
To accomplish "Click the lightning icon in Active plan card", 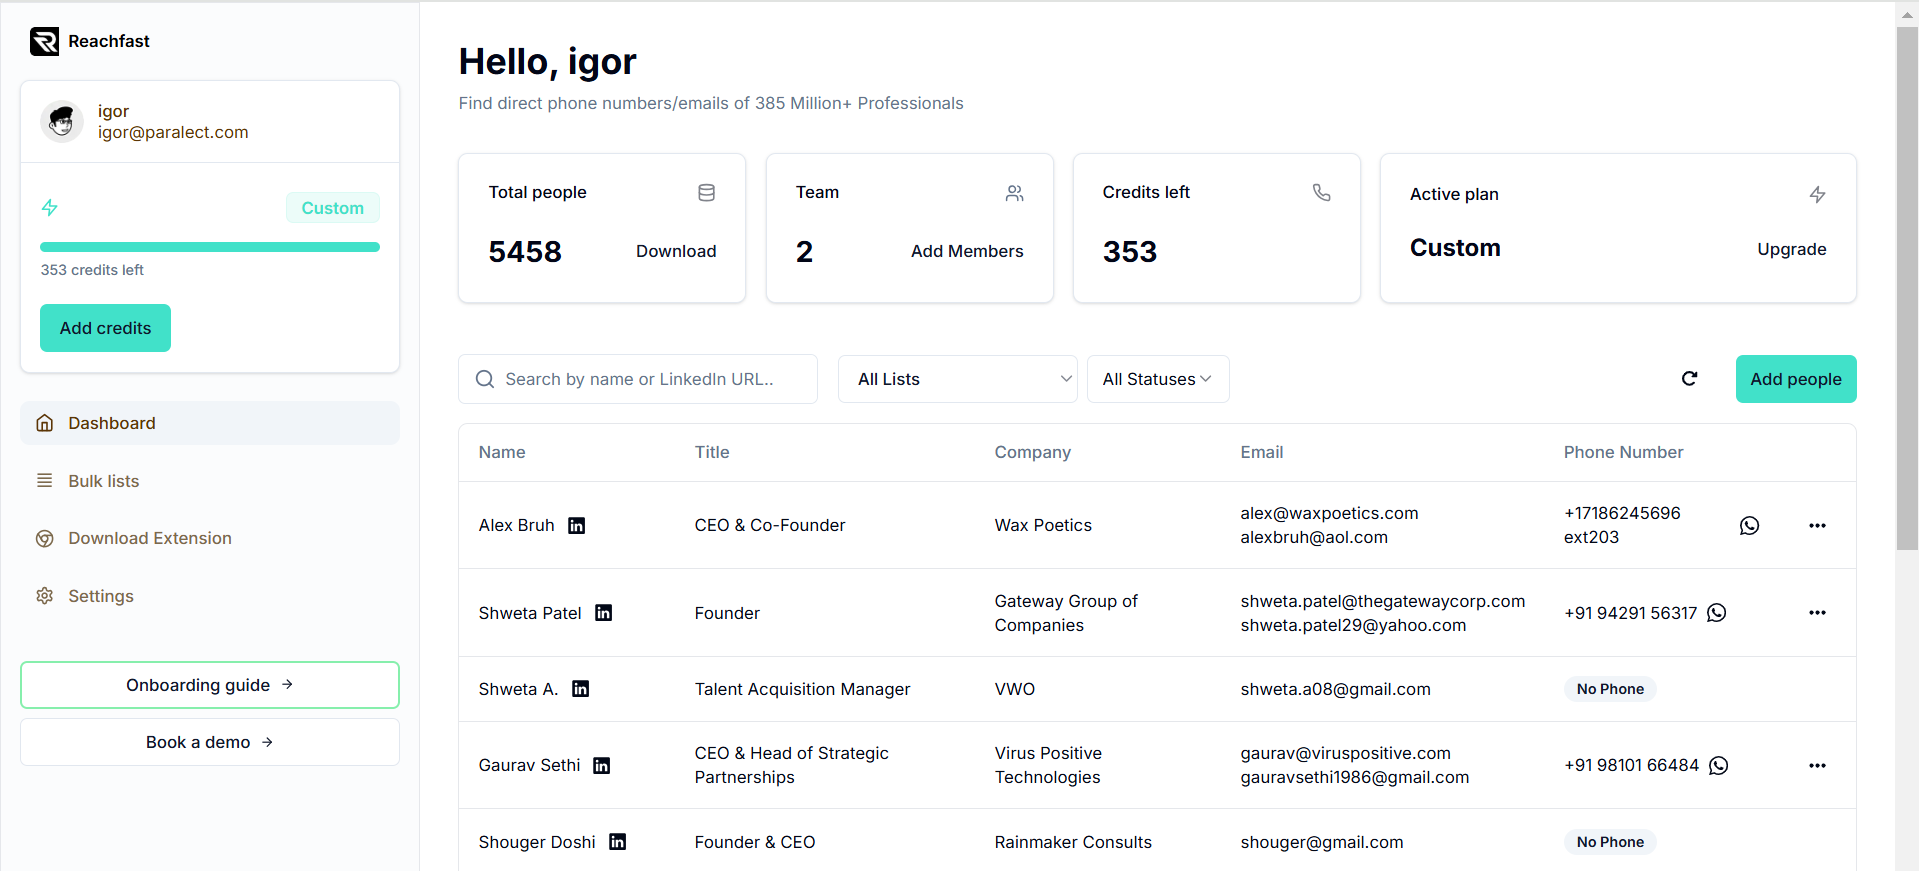I will (x=1817, y=195).
